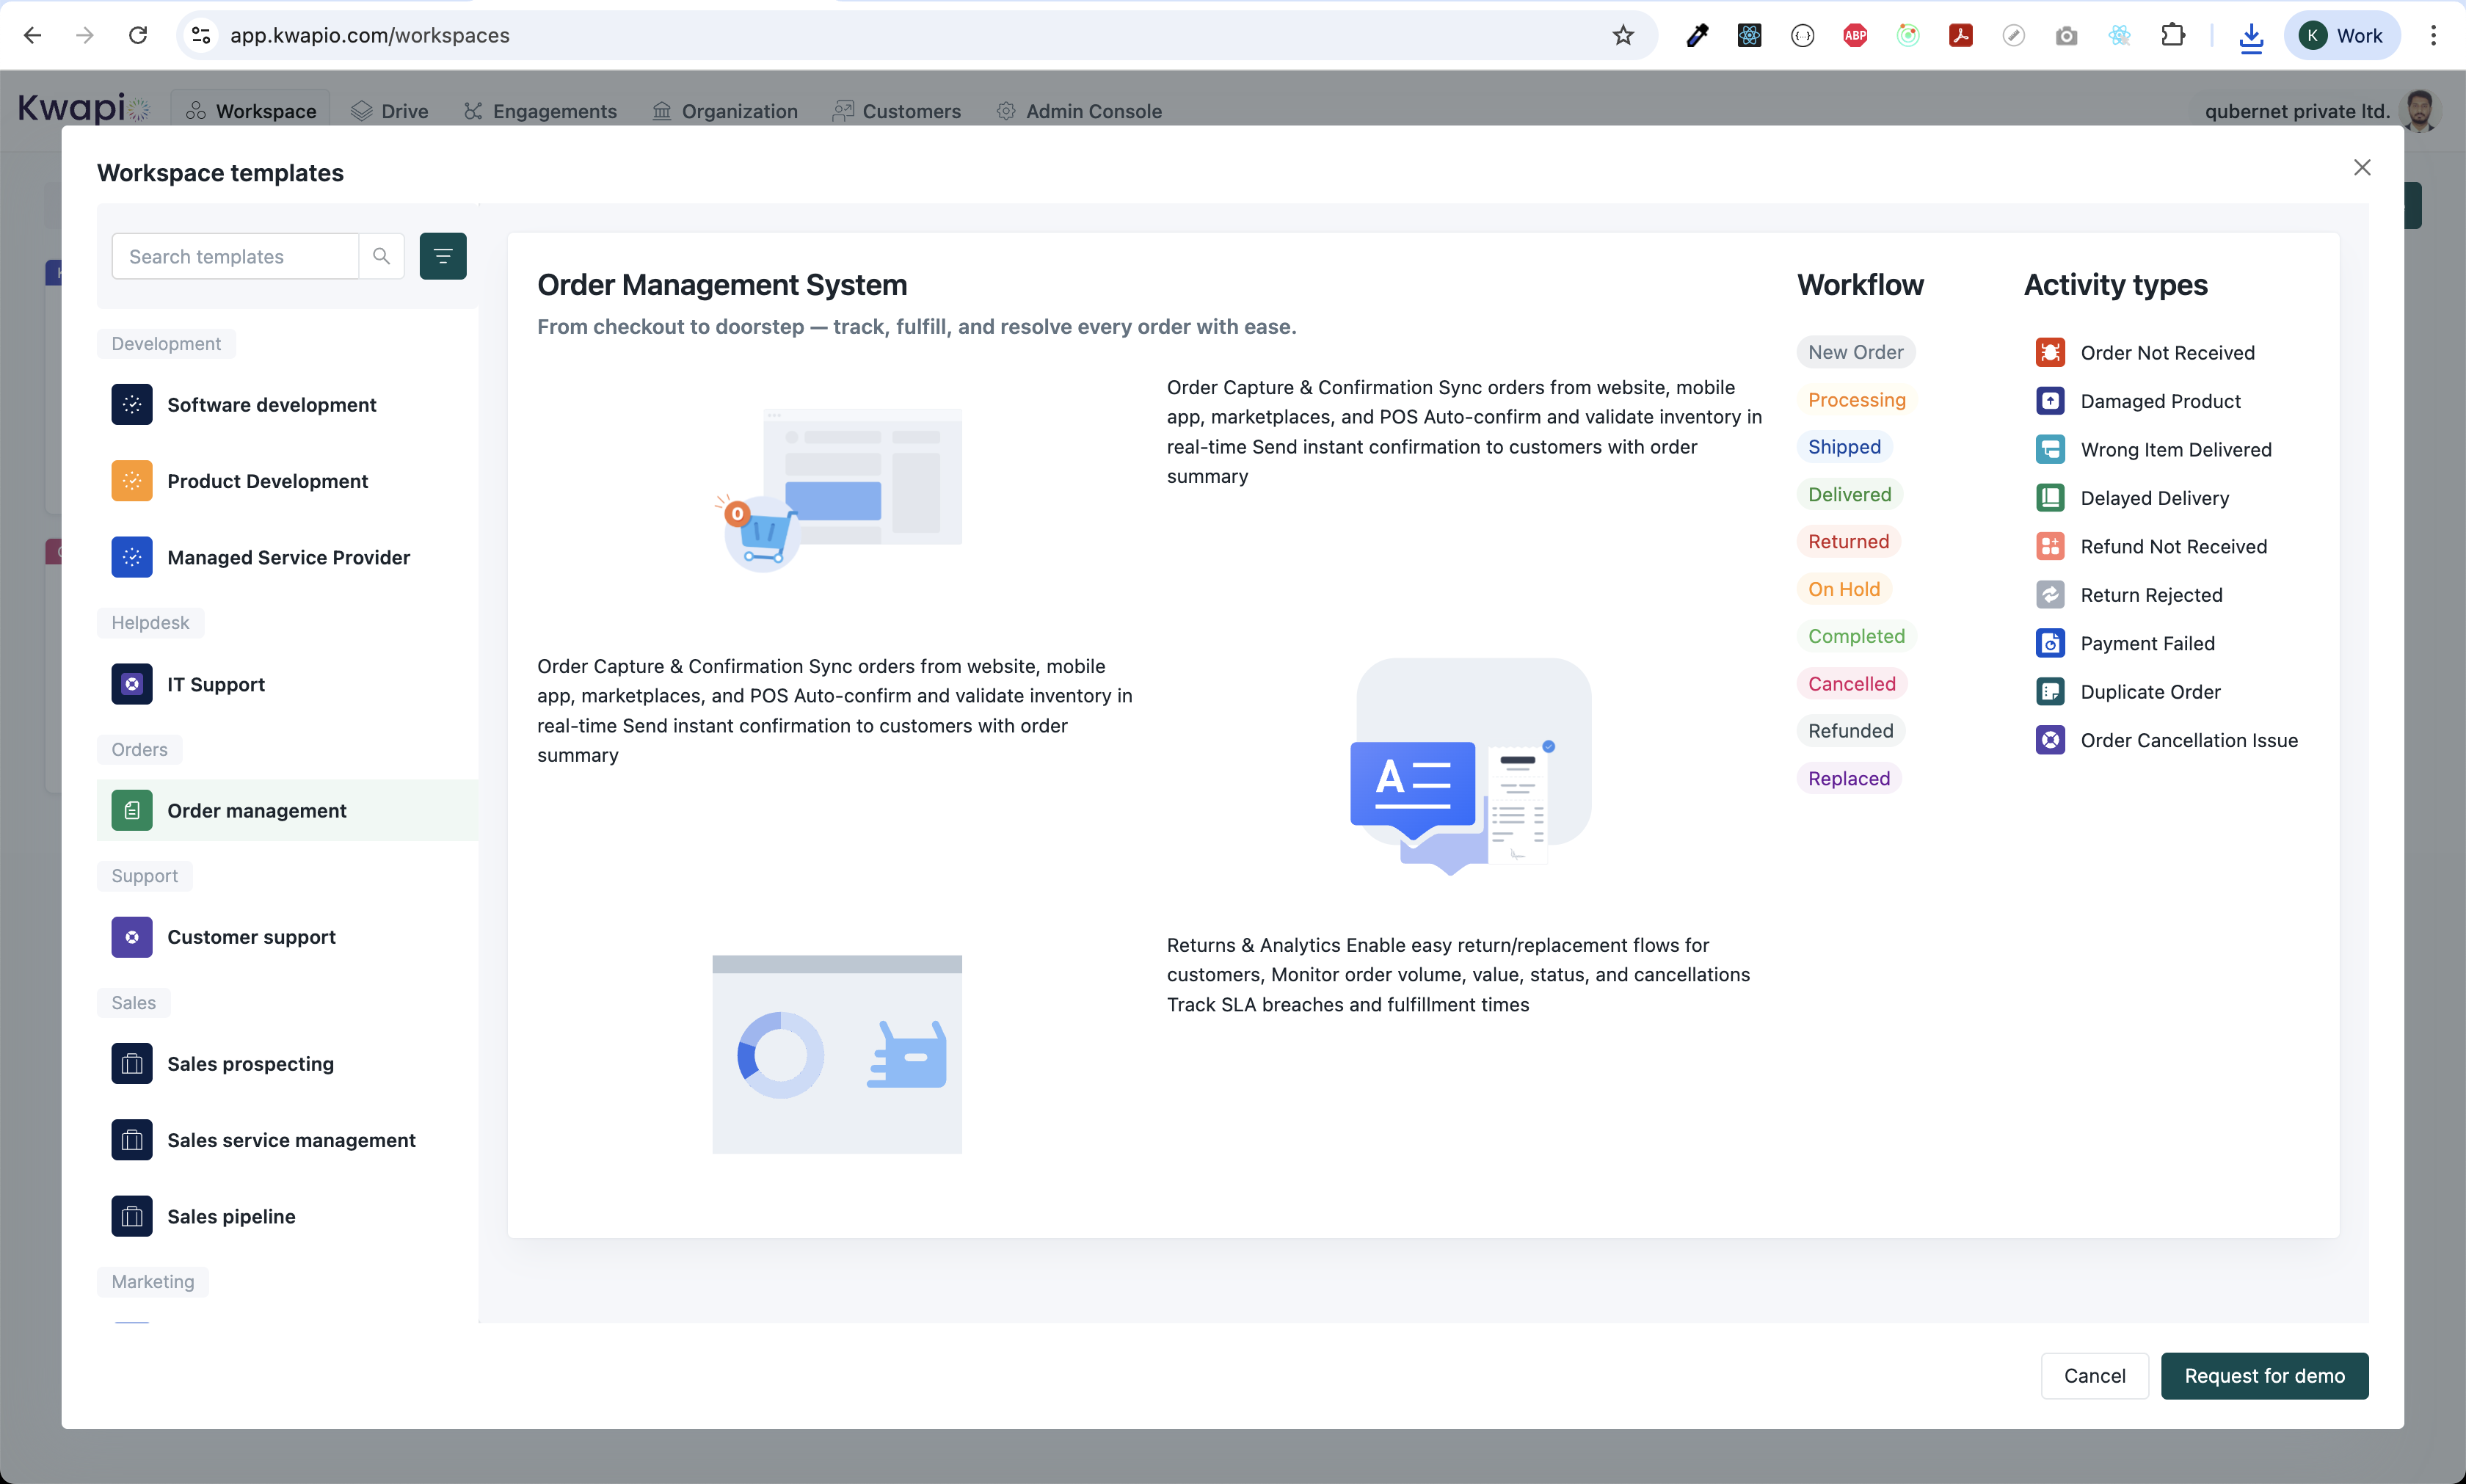This screenshot has width=2466, height=1484.
Task: Click the Order Not Received activity icon
Action: pyautogui.click(x=2050, y=353)
